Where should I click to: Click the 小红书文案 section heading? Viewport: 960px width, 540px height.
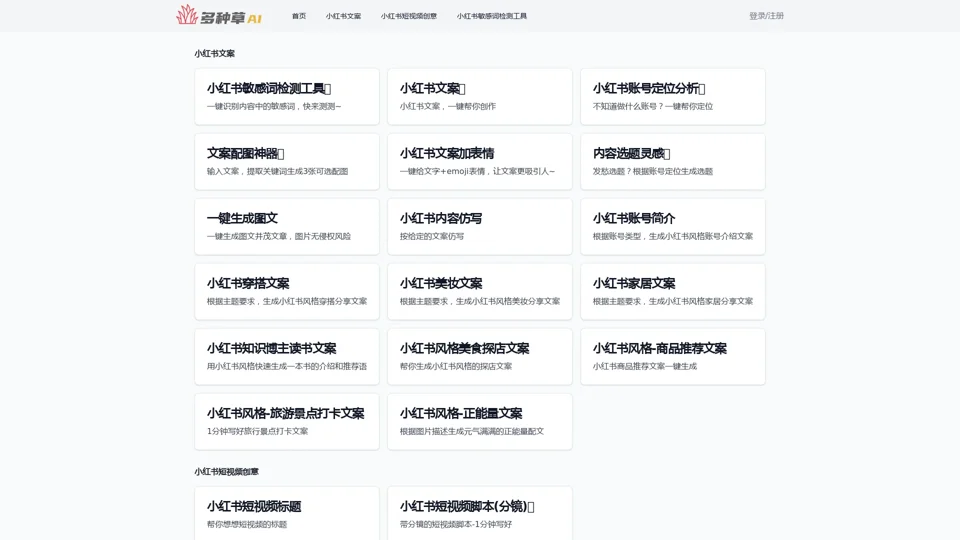coord(214,53)
